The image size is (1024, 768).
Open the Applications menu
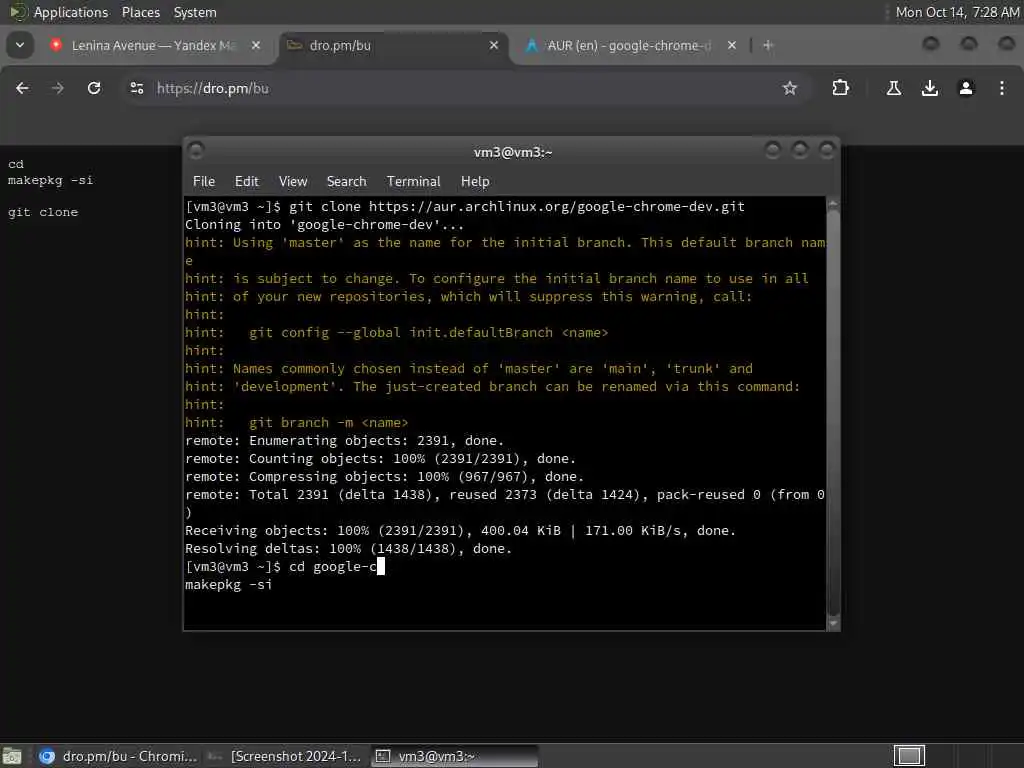[x=71, y=12]
